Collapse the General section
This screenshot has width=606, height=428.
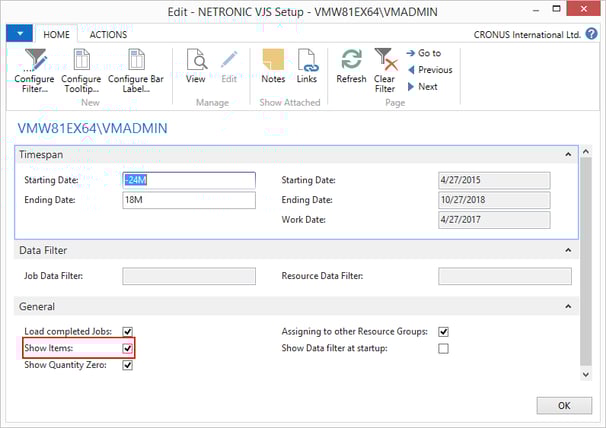568,307
